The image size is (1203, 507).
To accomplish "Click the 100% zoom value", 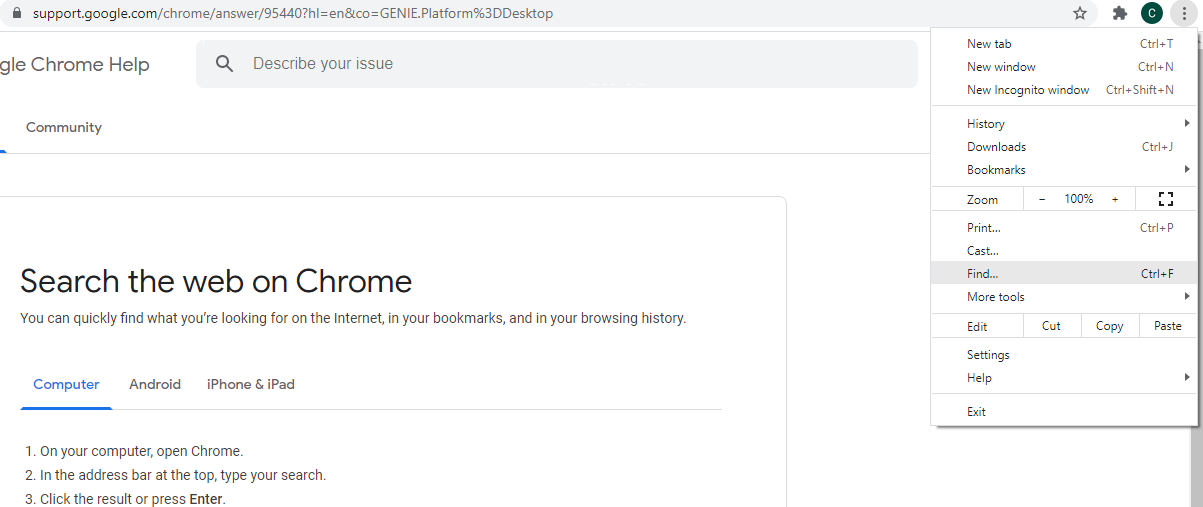I will (x=1078, y=199).
